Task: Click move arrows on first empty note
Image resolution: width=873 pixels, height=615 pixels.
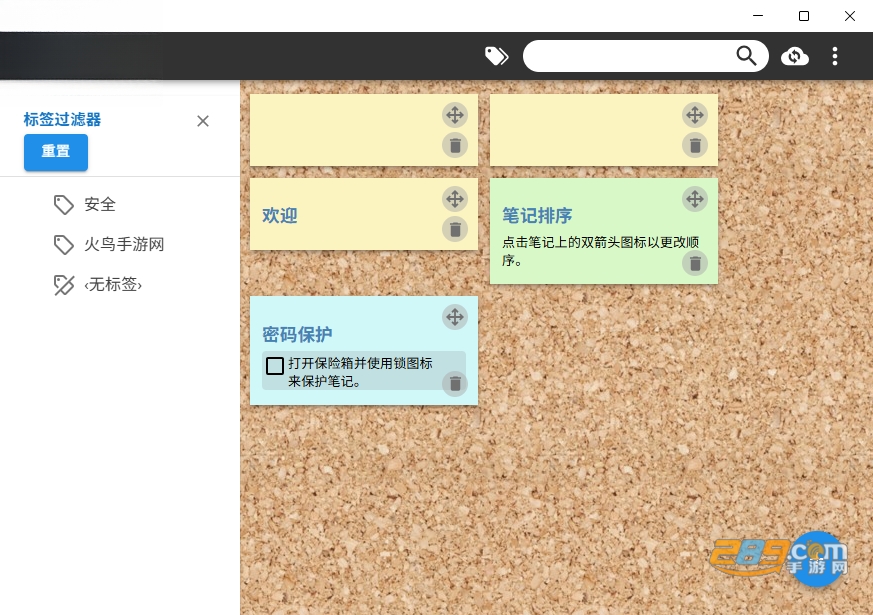Action: (x=455, y=115)
